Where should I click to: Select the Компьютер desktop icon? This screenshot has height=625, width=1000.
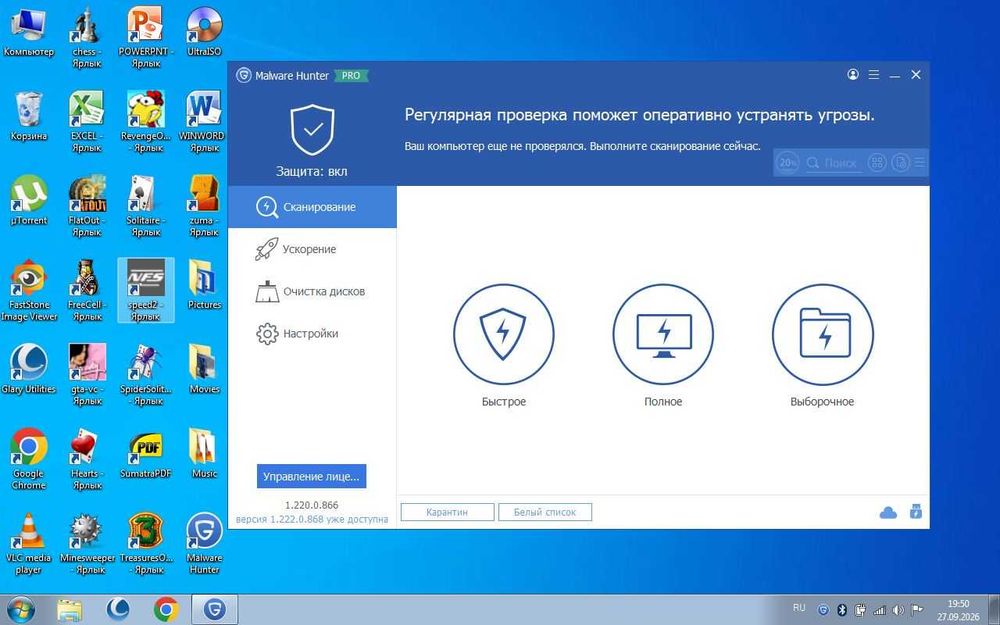click(x=29, y=33)
